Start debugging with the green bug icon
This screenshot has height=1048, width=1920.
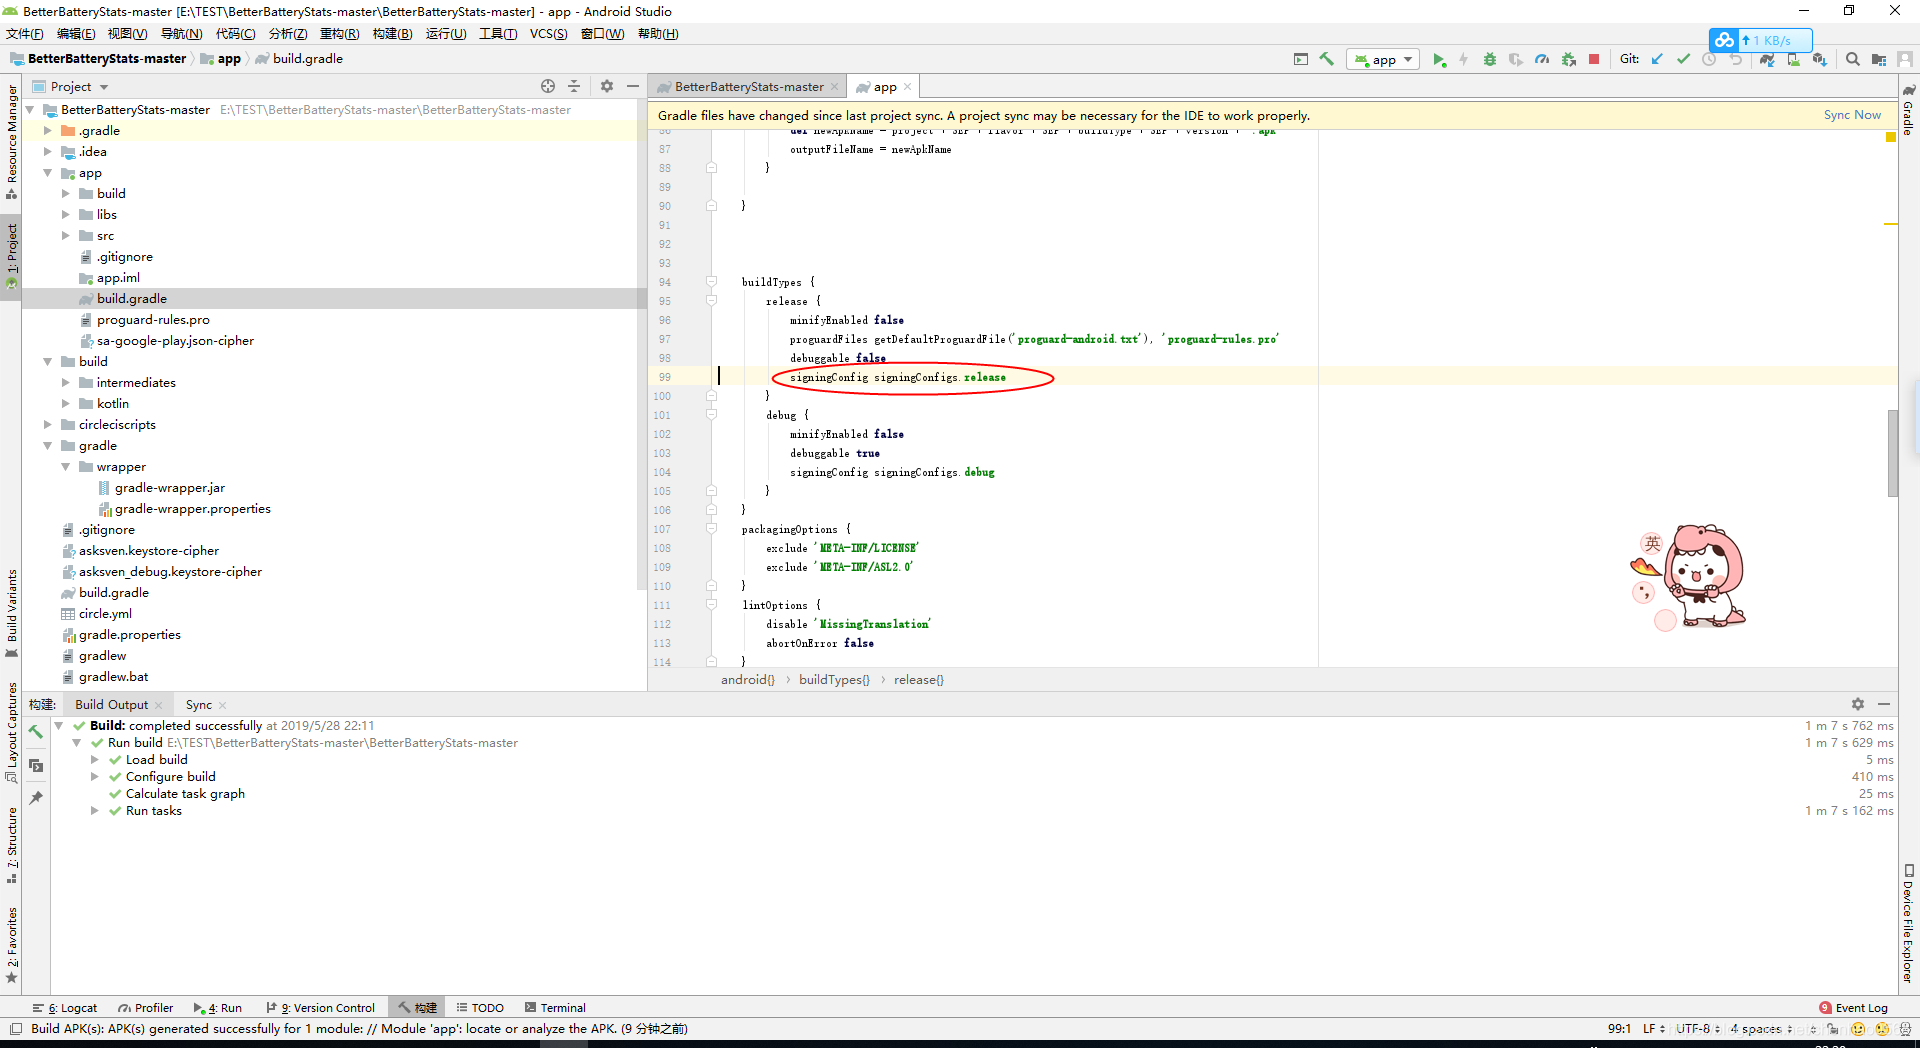[1489, 59]
